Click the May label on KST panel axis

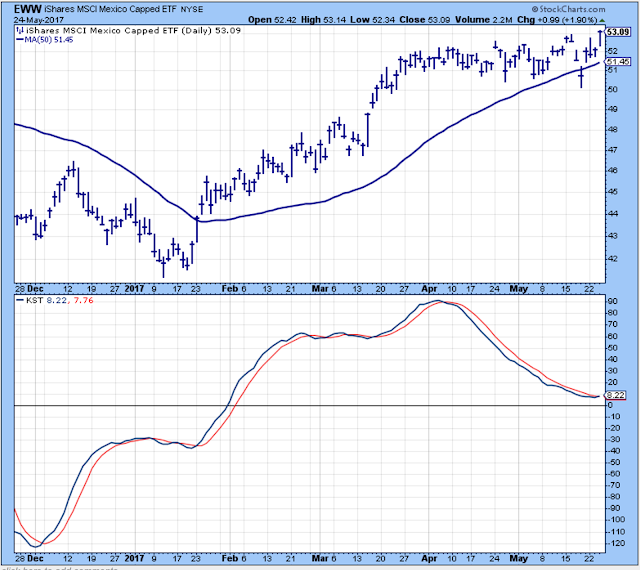coord(519,558)
